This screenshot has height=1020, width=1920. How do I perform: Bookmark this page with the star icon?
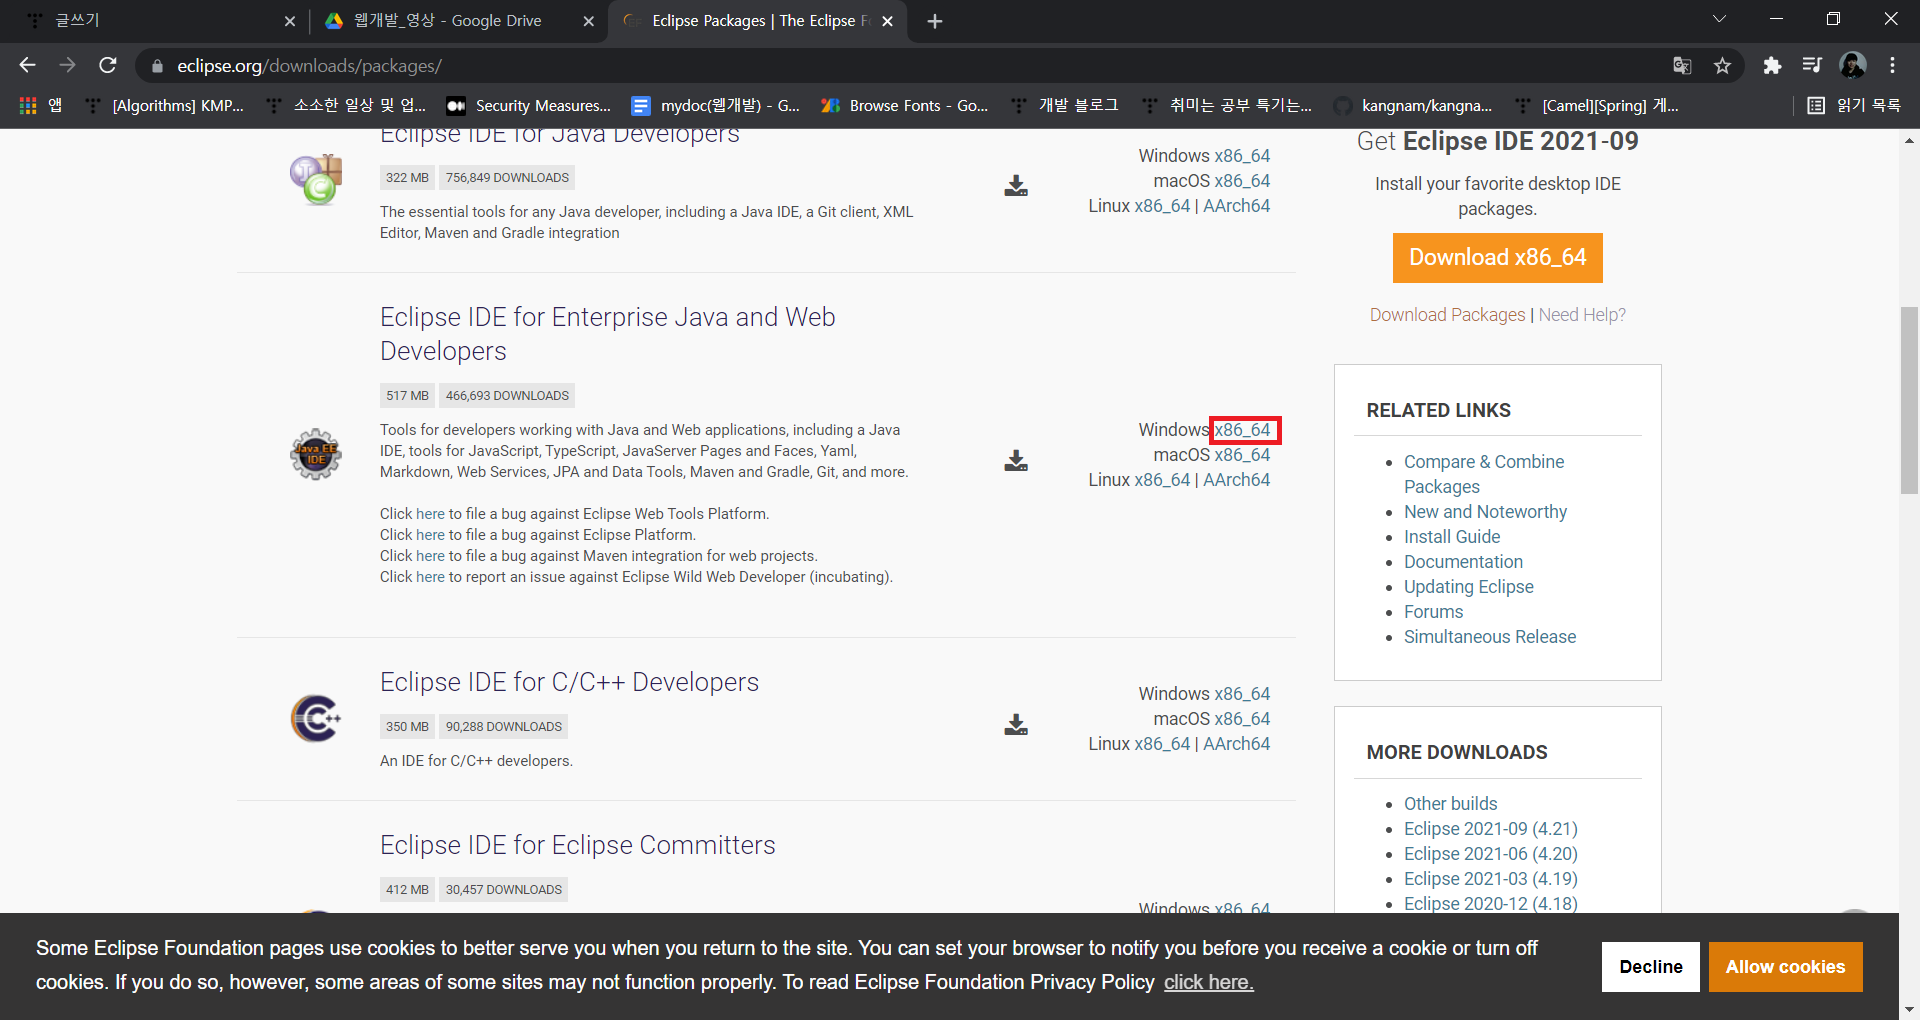click(1722, 66)
